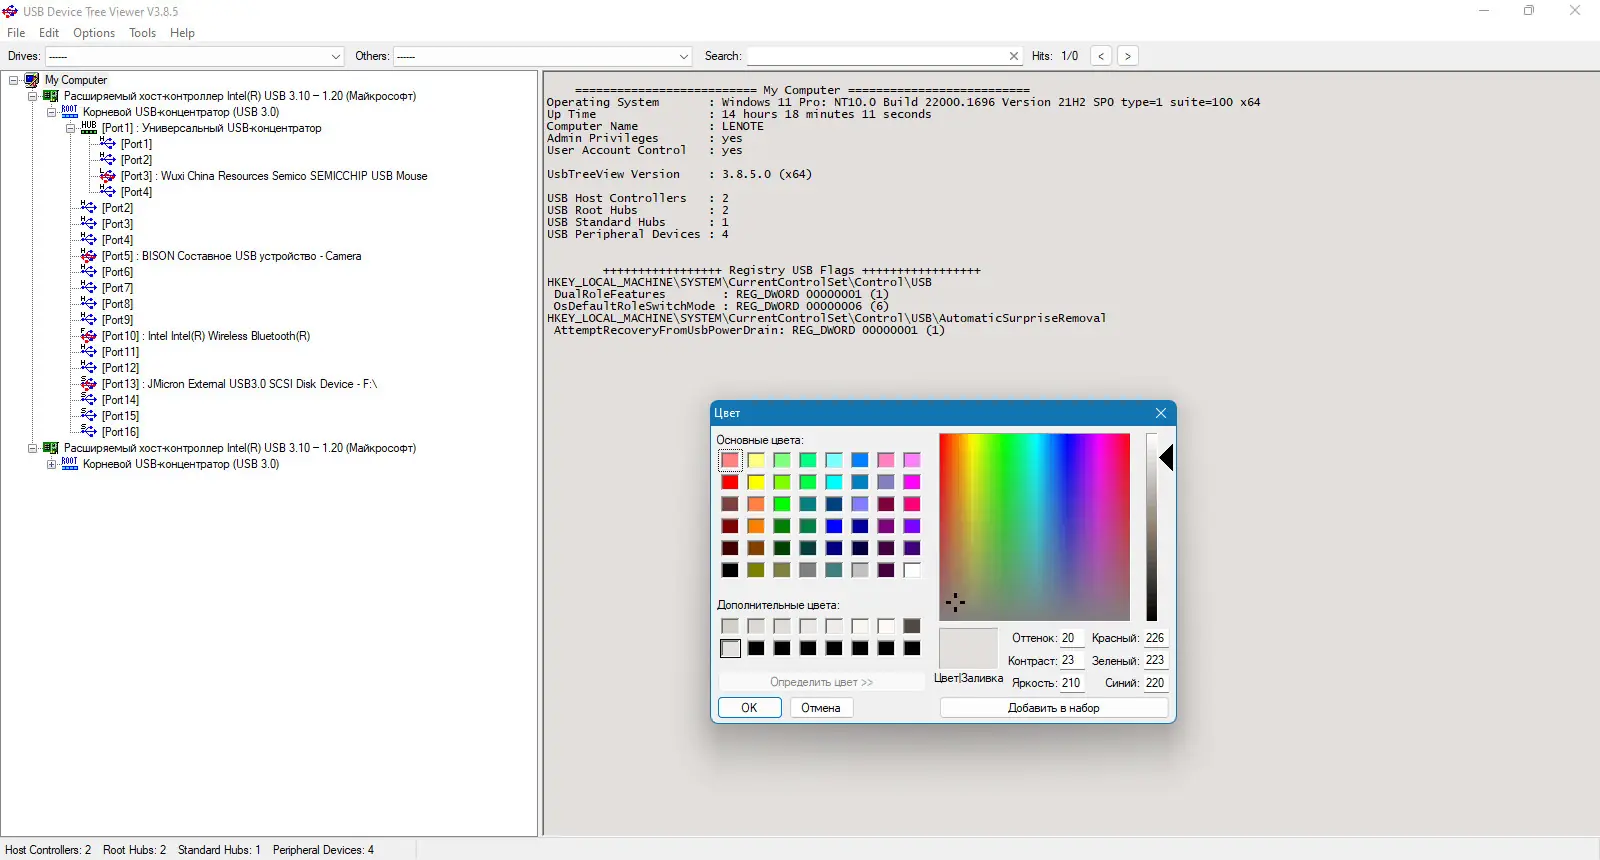Open the Options menu
This screenshot has width=1600, height=860.
[94, 33]
